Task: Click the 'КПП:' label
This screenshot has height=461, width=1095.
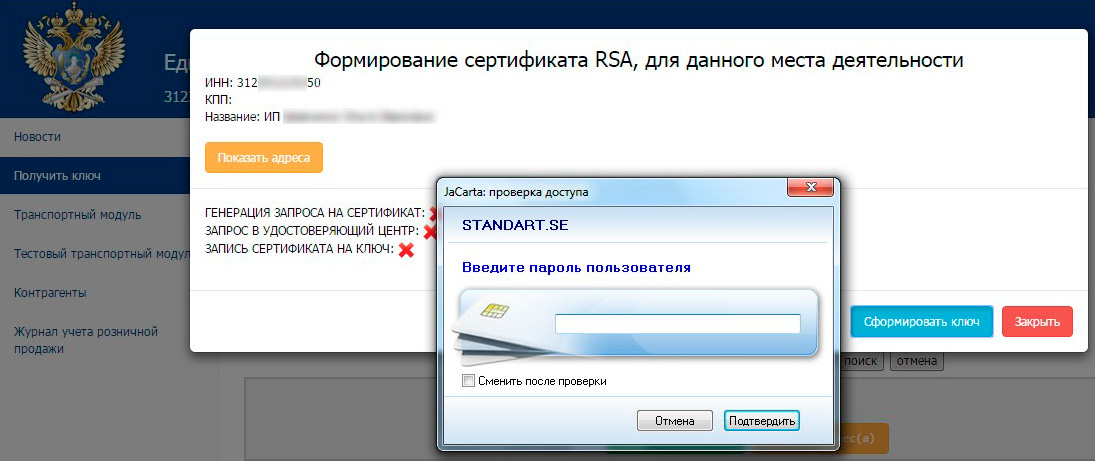Action: tap(219, 100)
